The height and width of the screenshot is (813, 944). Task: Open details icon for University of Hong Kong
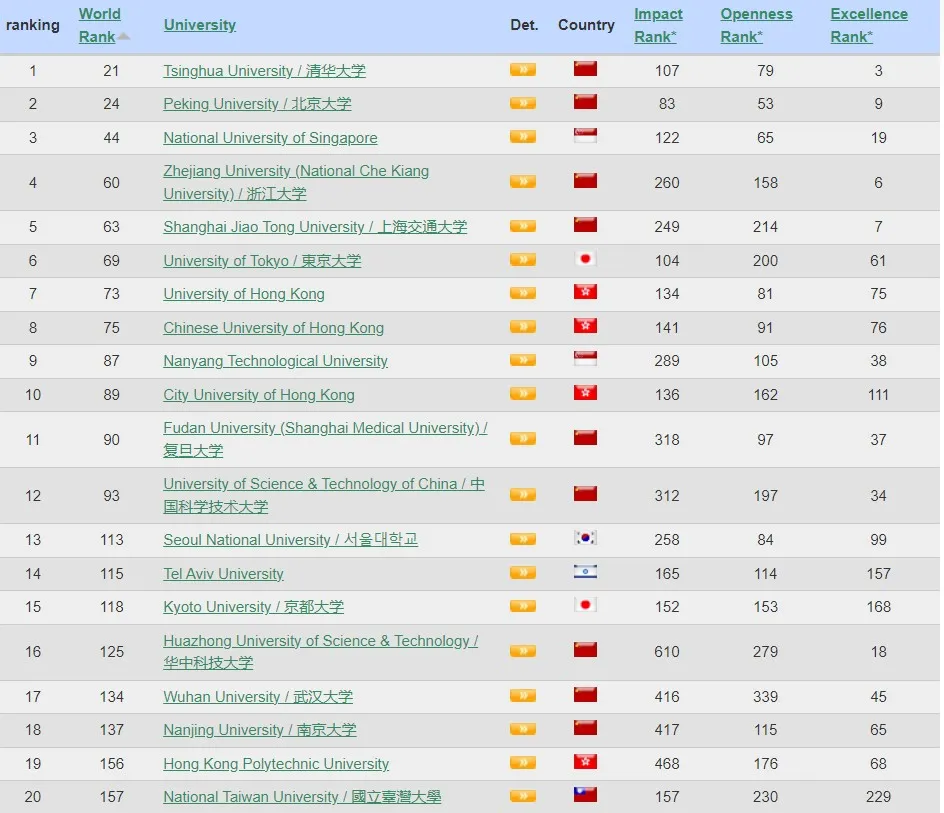[x=523, y=293]
